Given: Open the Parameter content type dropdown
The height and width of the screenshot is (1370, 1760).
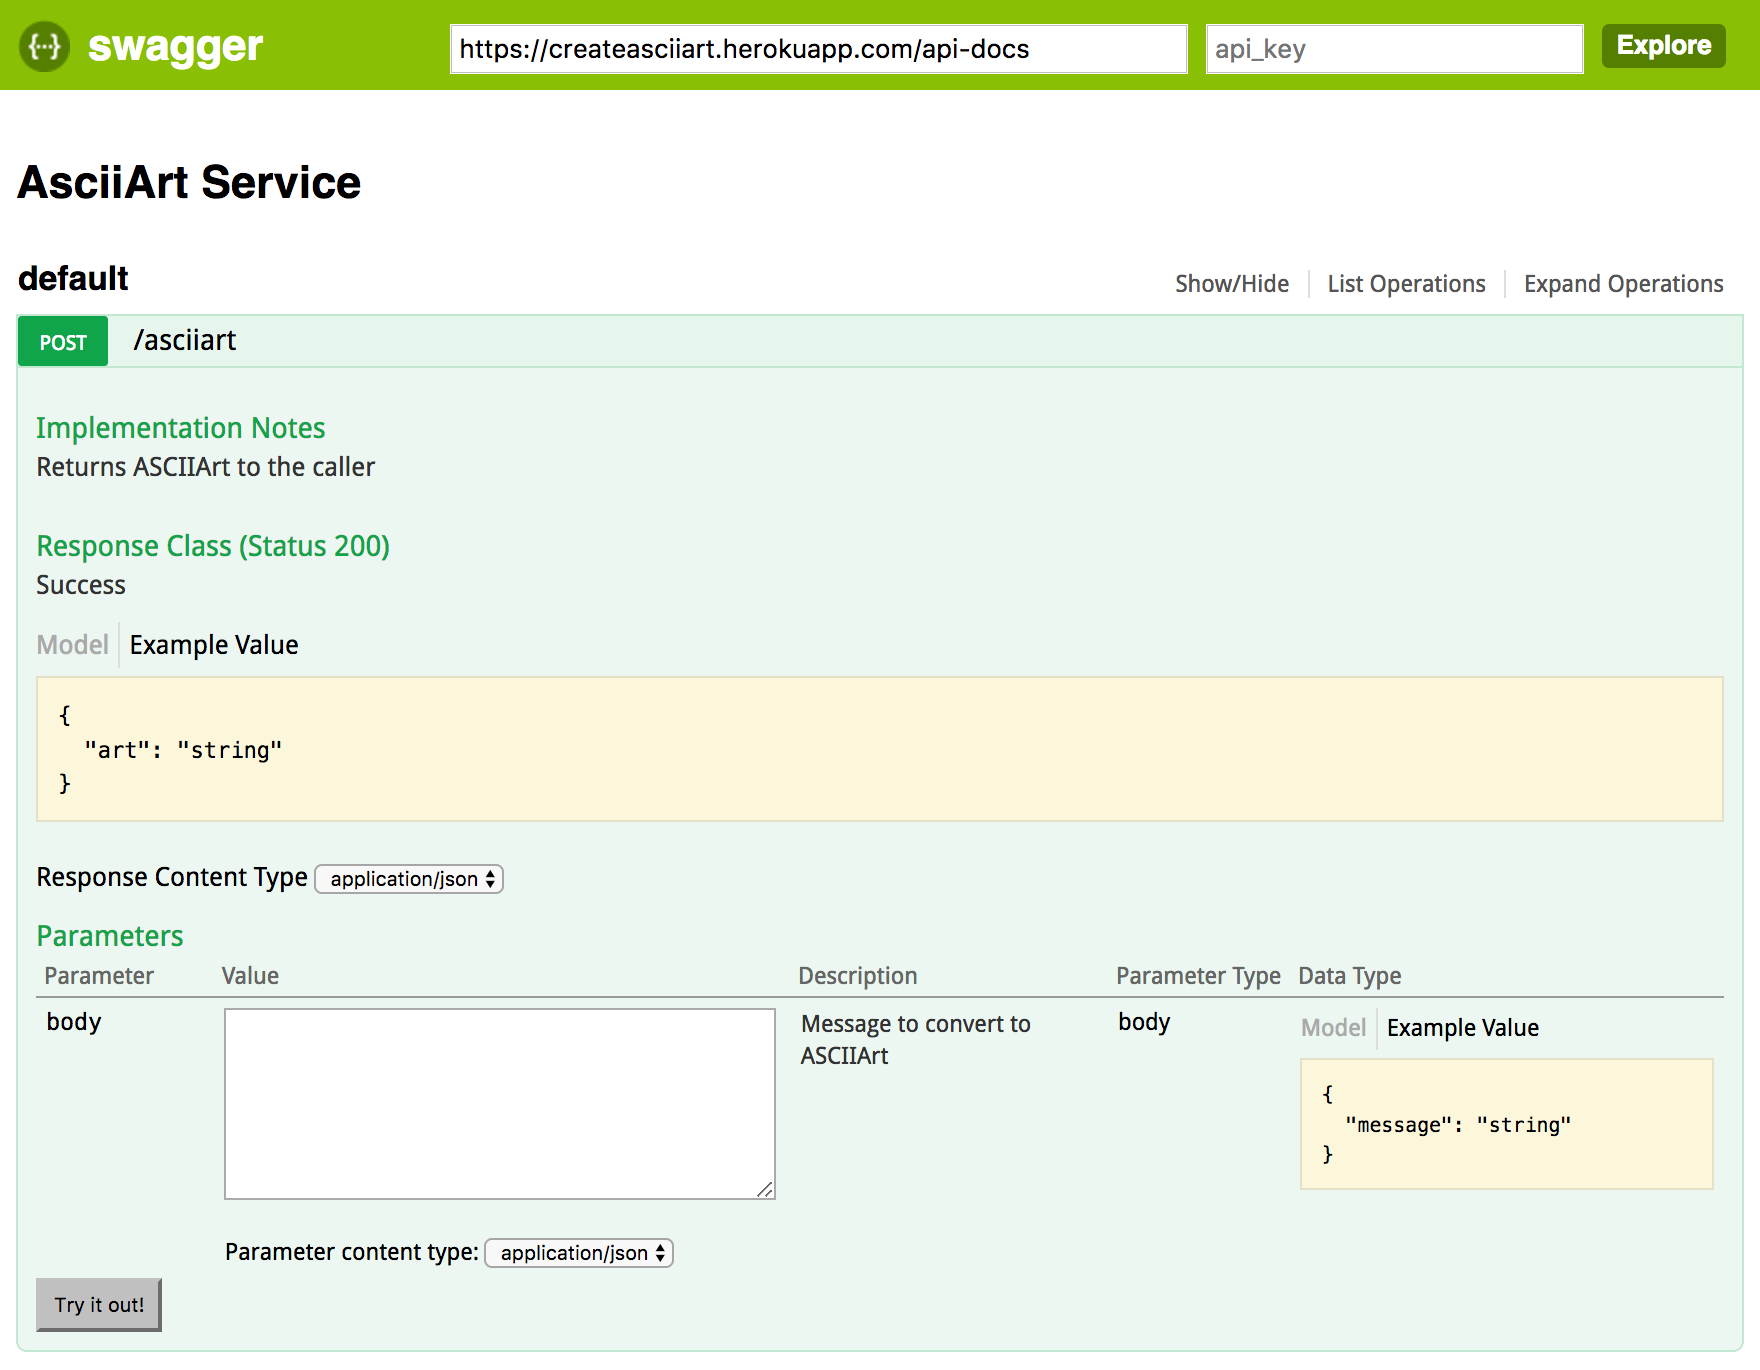Looking at the screenshot, I should [579, 1253].
